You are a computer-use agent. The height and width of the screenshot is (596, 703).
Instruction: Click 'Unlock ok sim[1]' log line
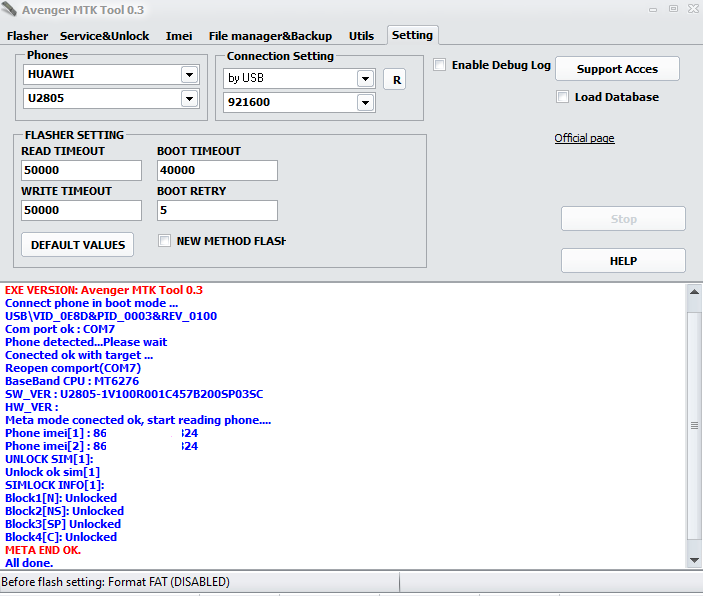click(52, 472)
